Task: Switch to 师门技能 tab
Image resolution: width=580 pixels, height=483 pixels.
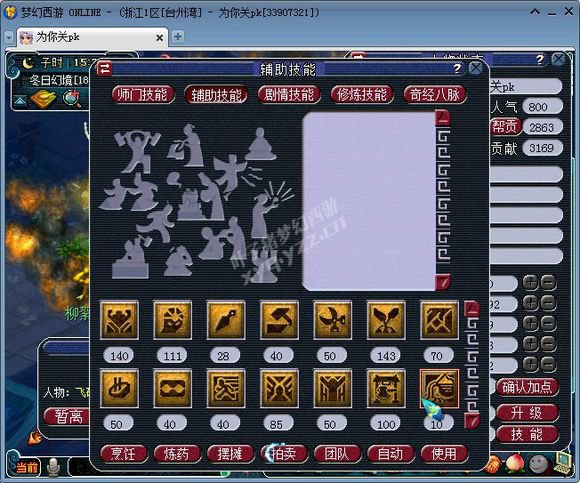Action: click(x=143, y=95)
